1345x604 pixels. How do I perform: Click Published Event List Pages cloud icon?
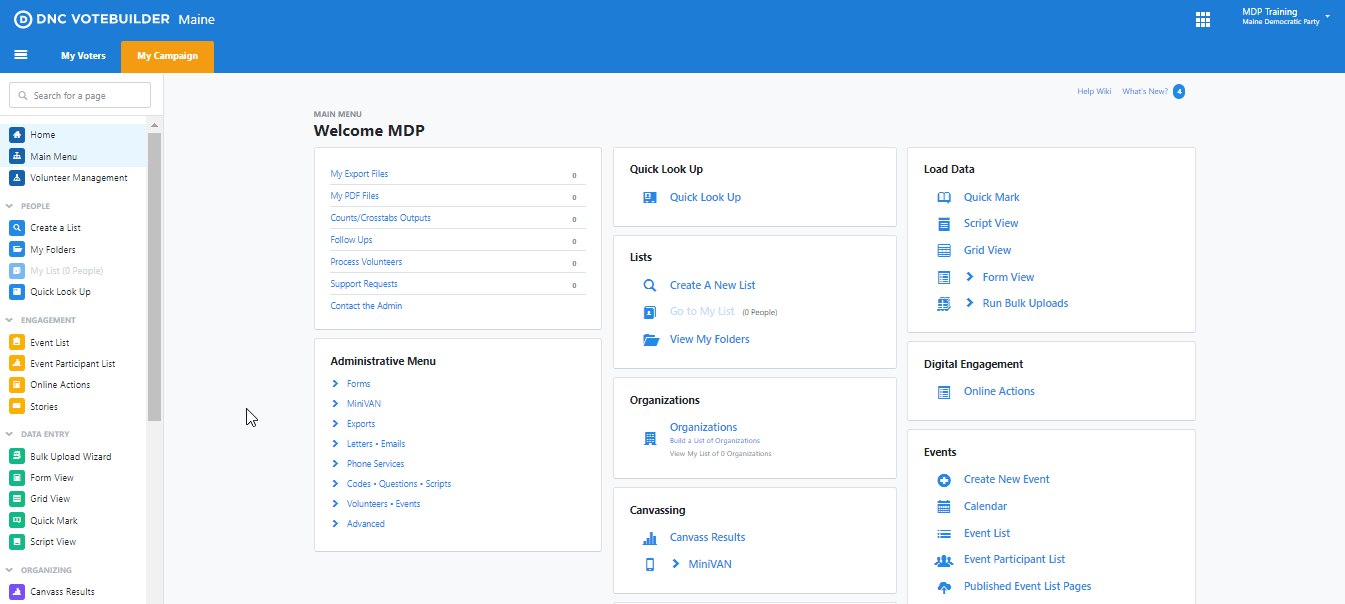click(944, 587)
